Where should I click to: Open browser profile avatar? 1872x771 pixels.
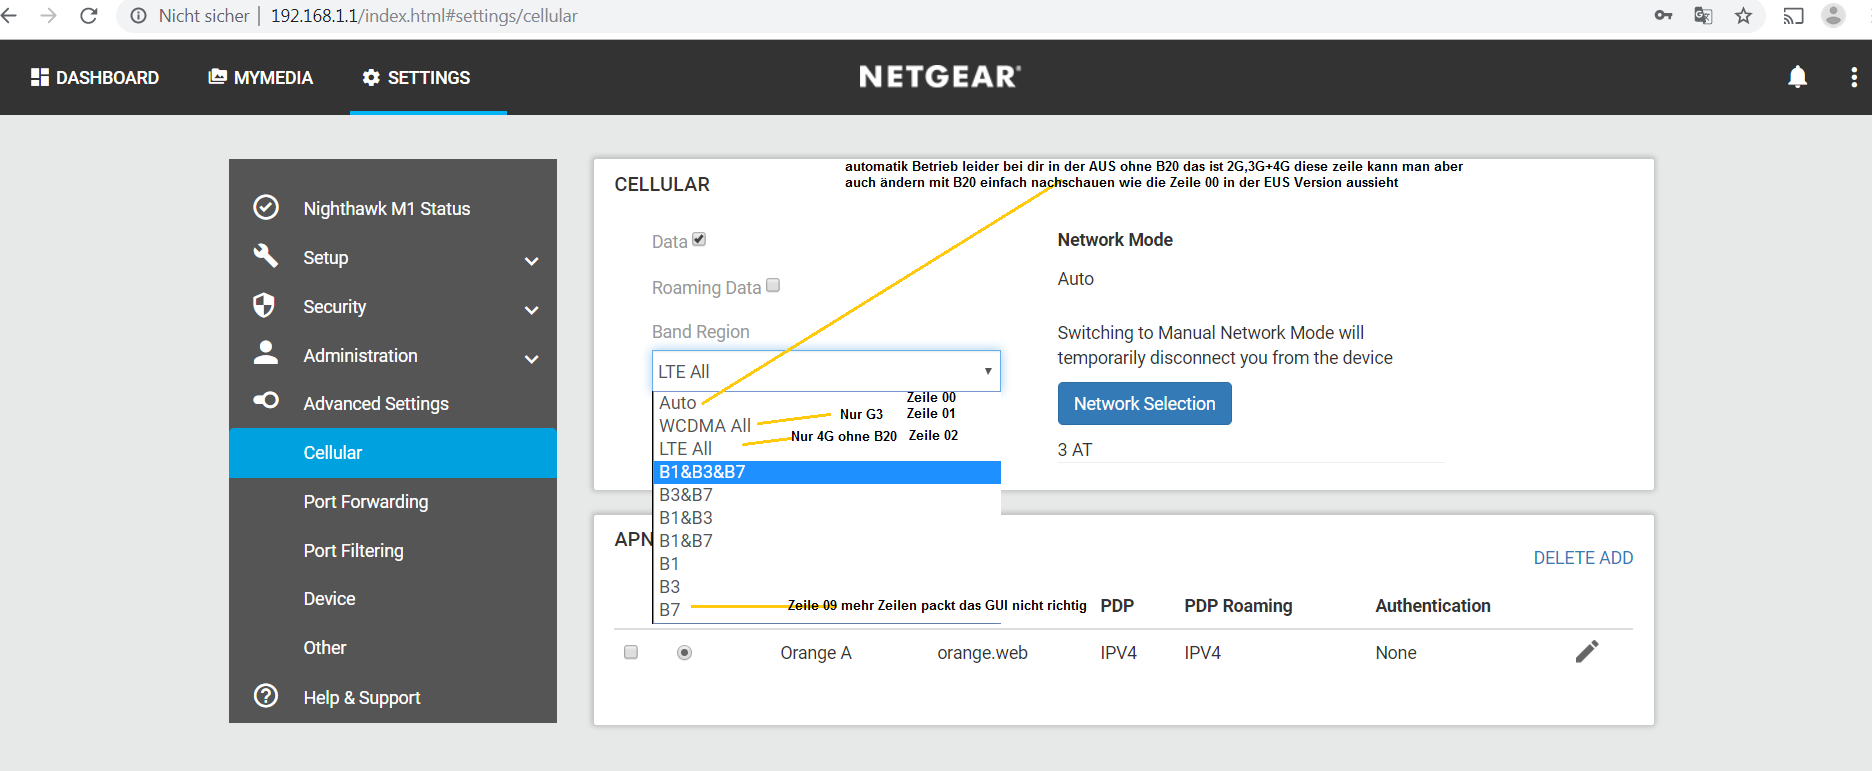pos(1833,15)
